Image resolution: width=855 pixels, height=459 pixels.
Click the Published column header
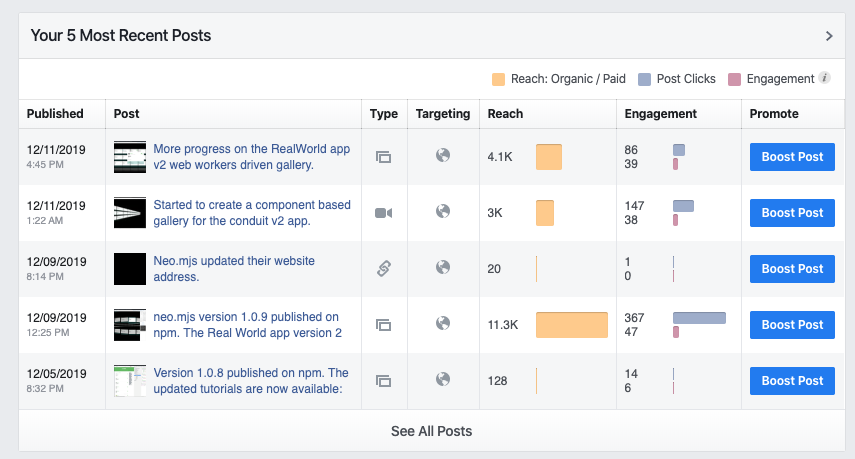(55, 114)
